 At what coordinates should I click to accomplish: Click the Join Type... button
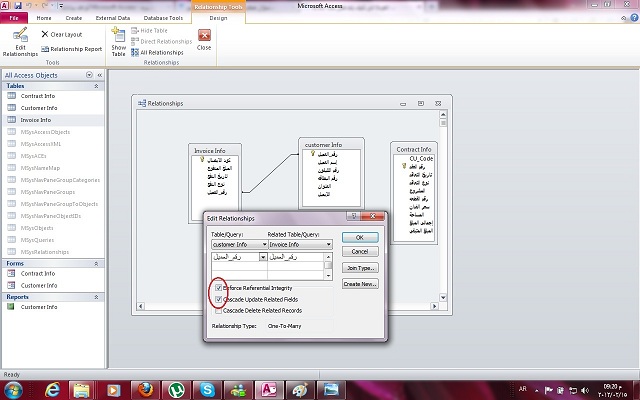360,268
